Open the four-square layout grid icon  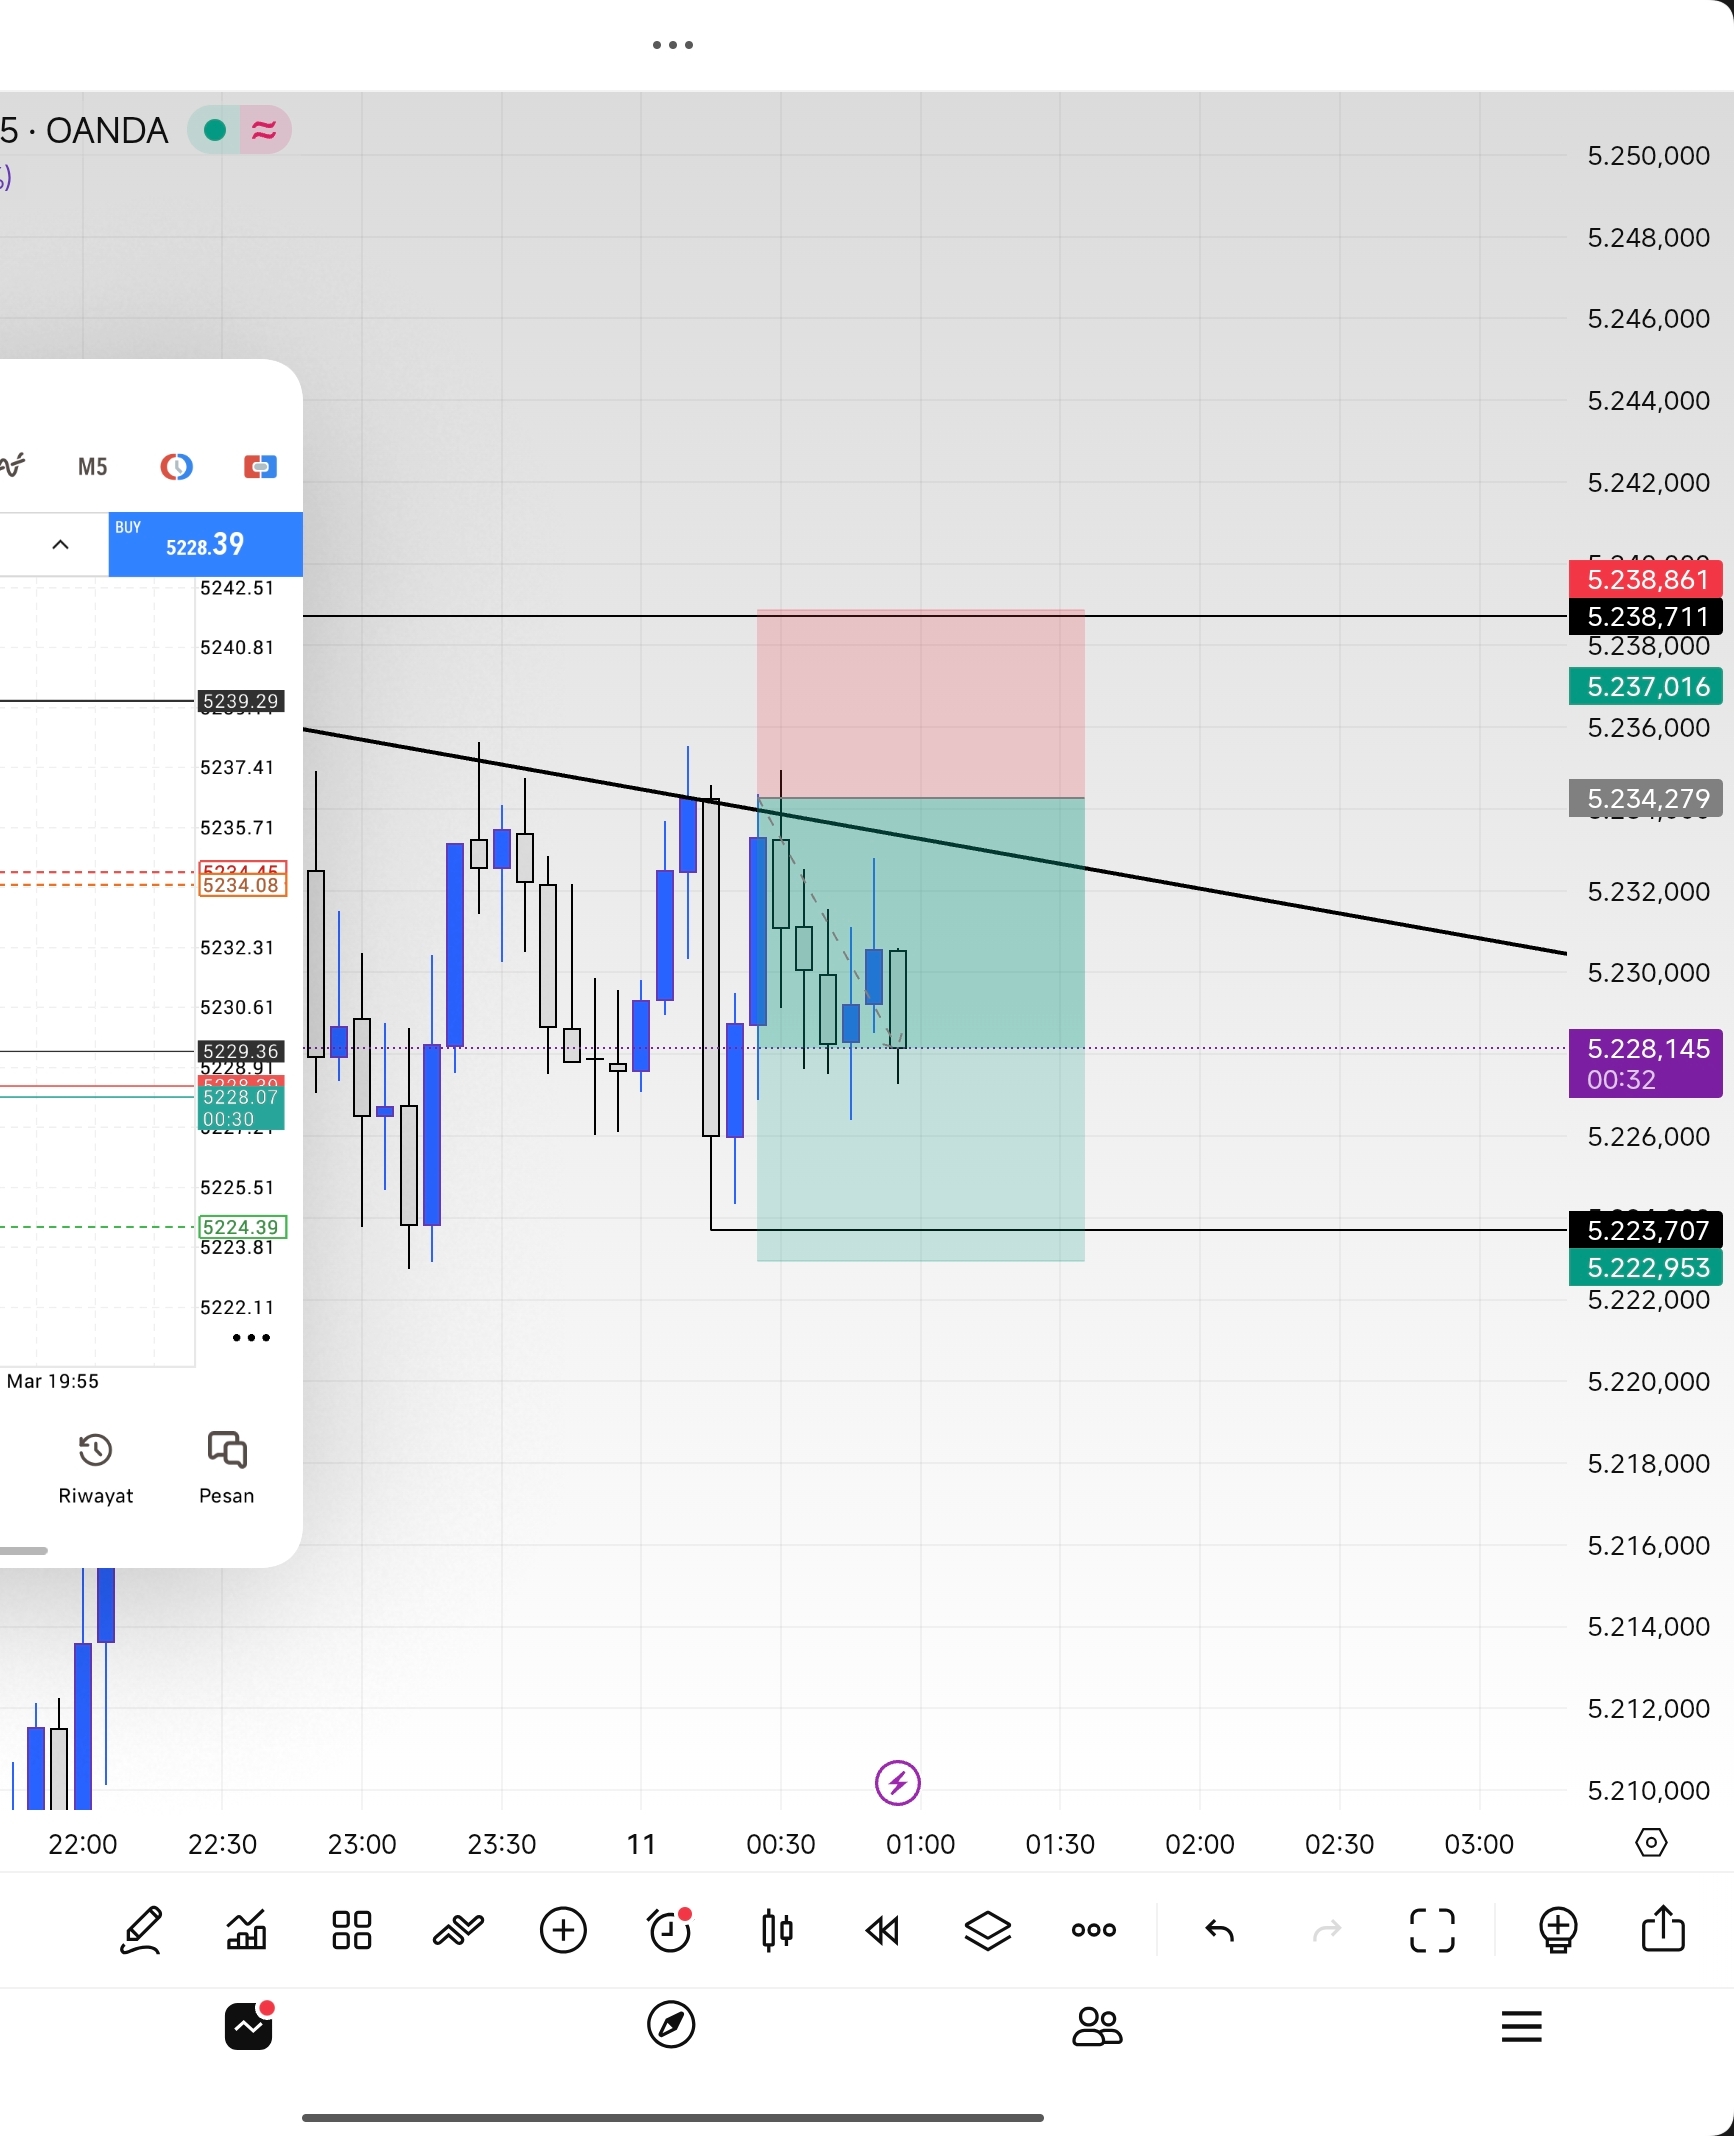point(352,1930)
